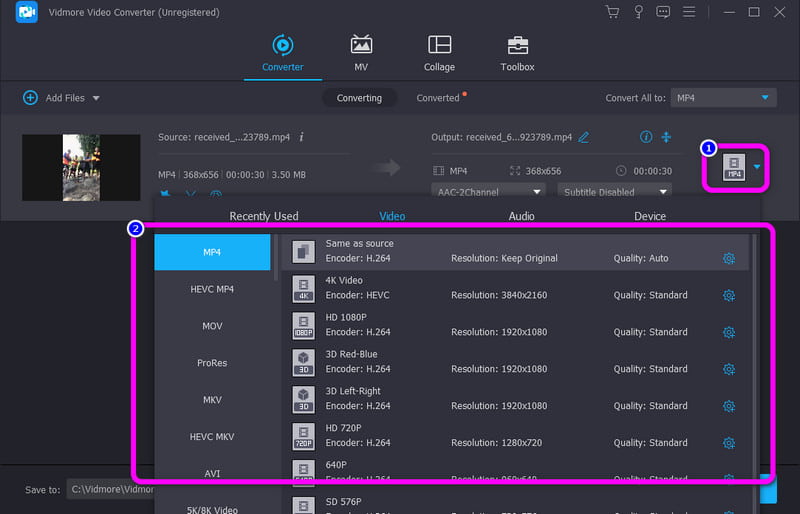Switch to the Audio format tab
This screenshot has width=800, height=514.
521,216
